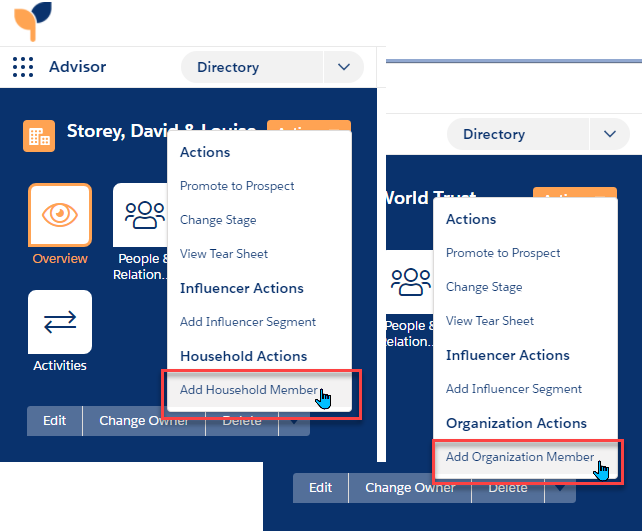Click Edit button in left window
The height and width of the screenshot is (531, 642).
click(x=54, y=421)
